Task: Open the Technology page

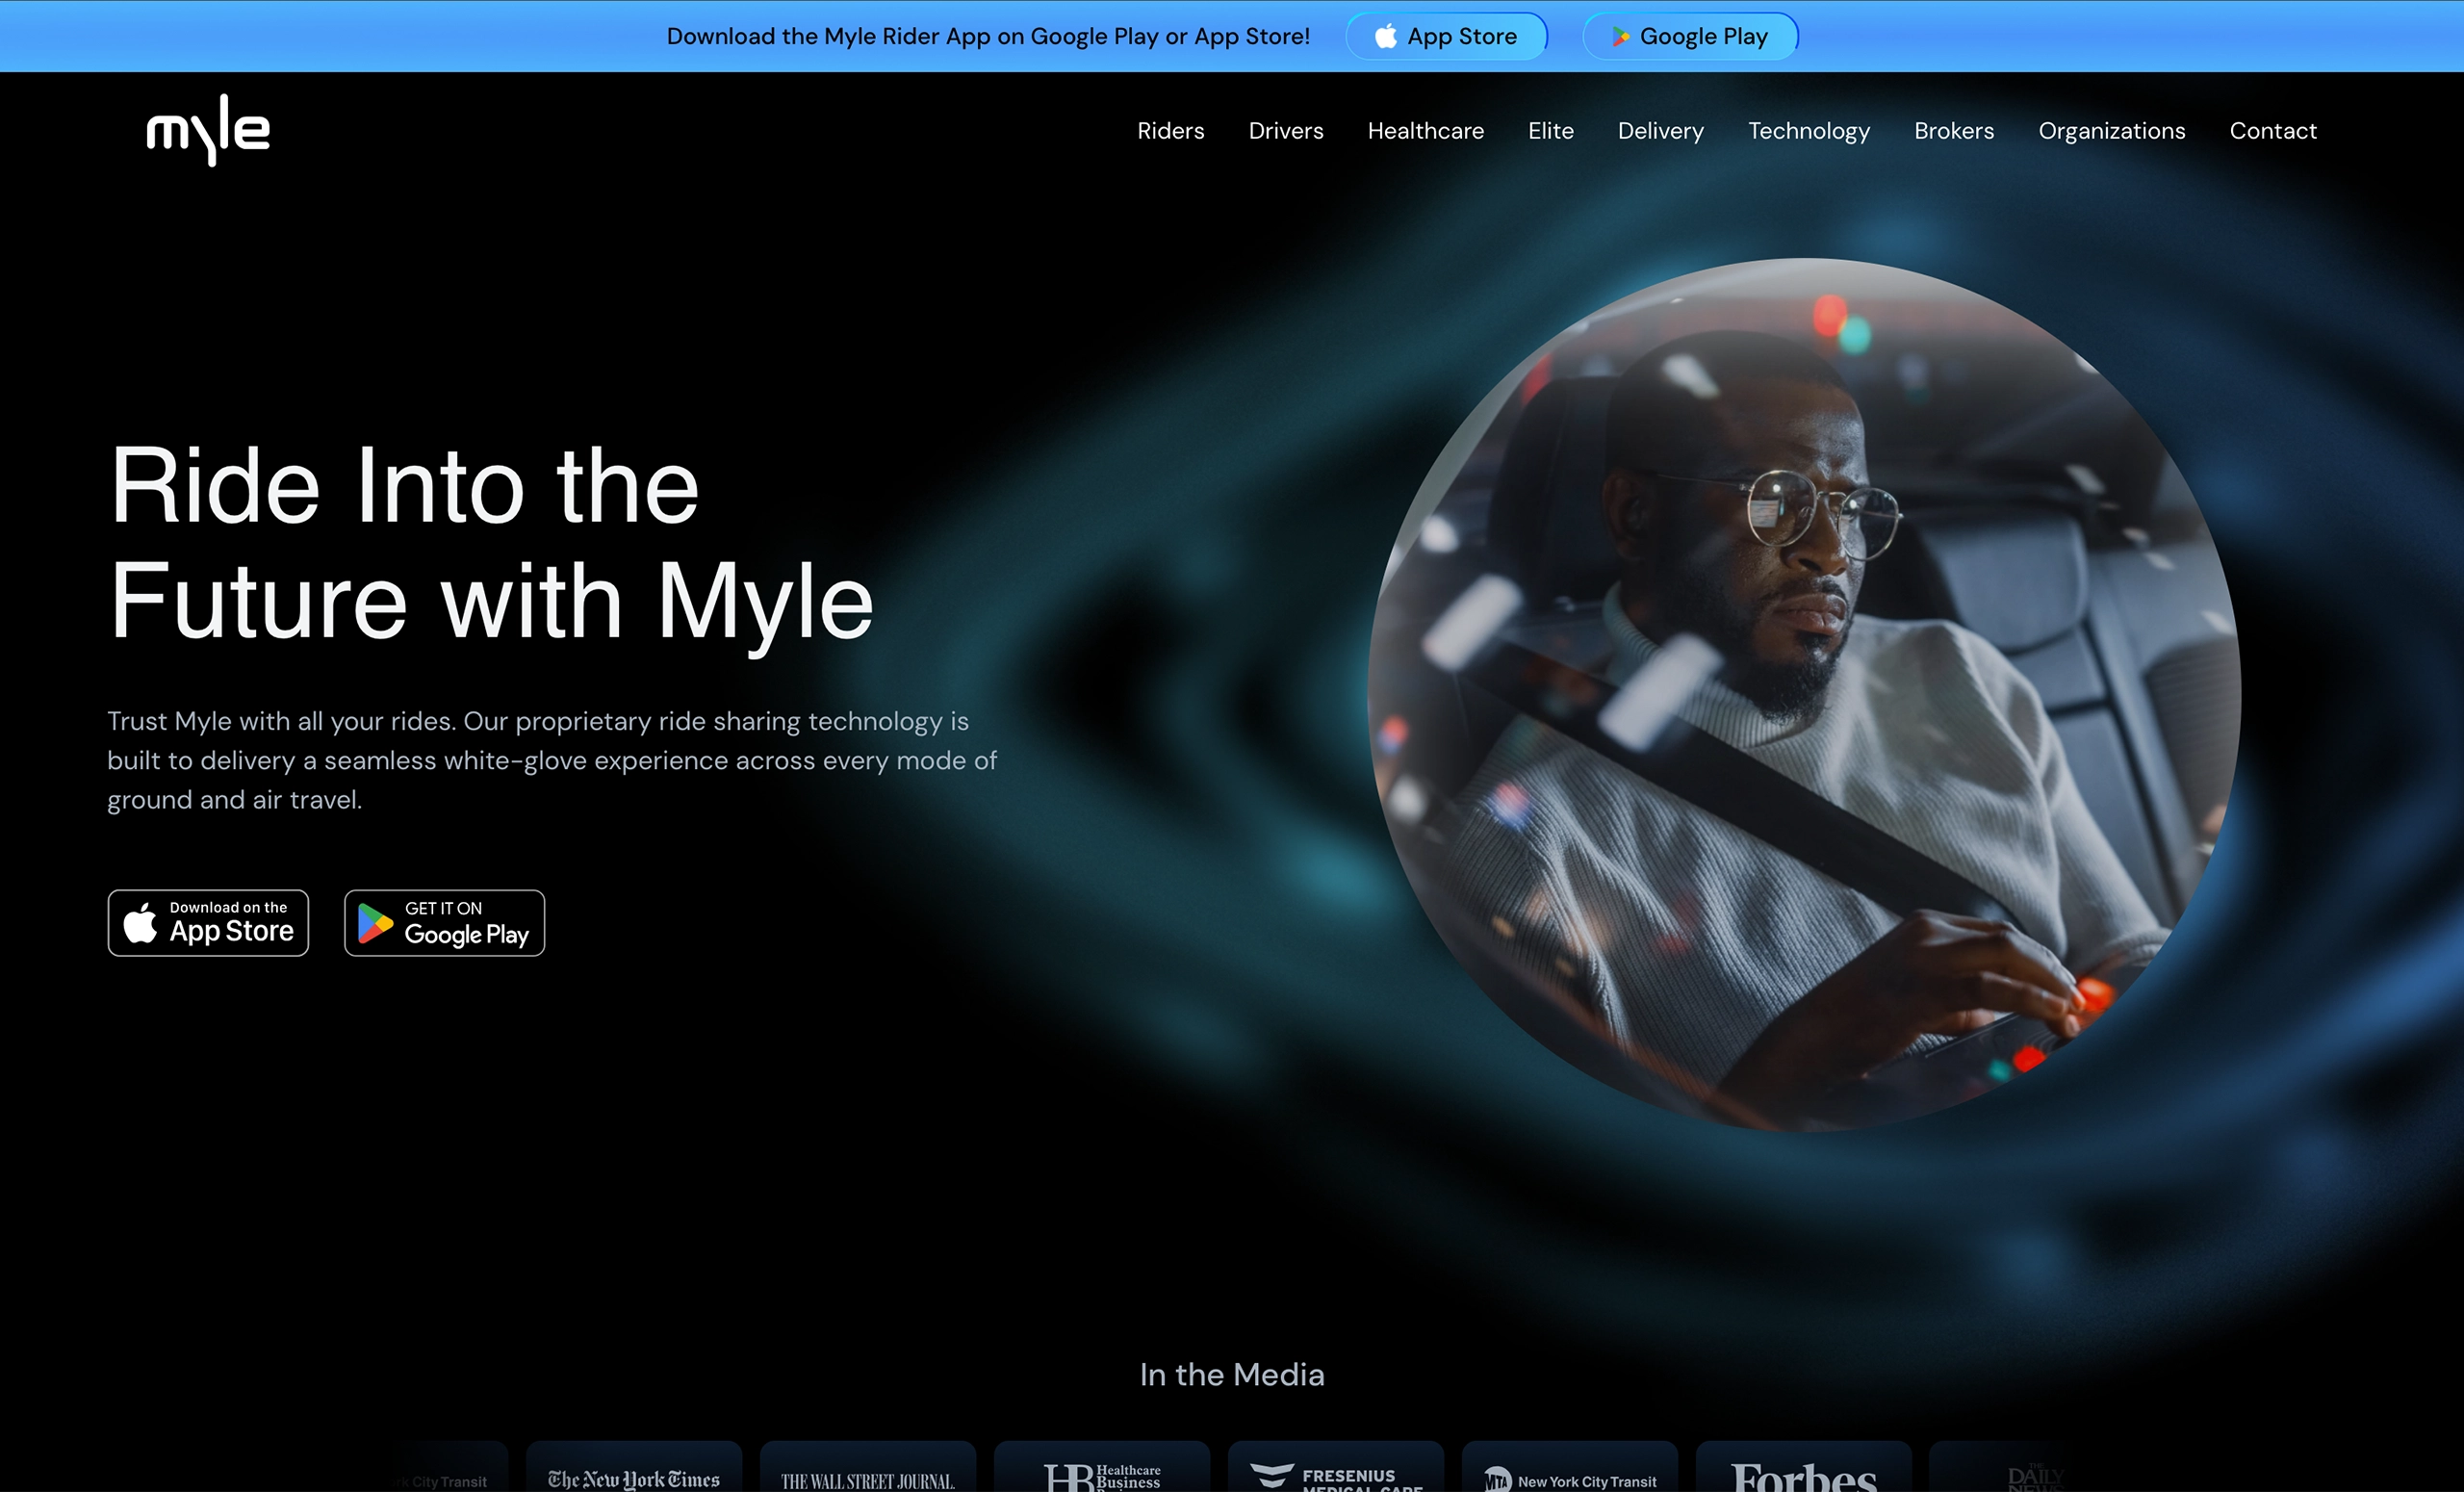Action: pyautogui.click(x=1809, y=130)
